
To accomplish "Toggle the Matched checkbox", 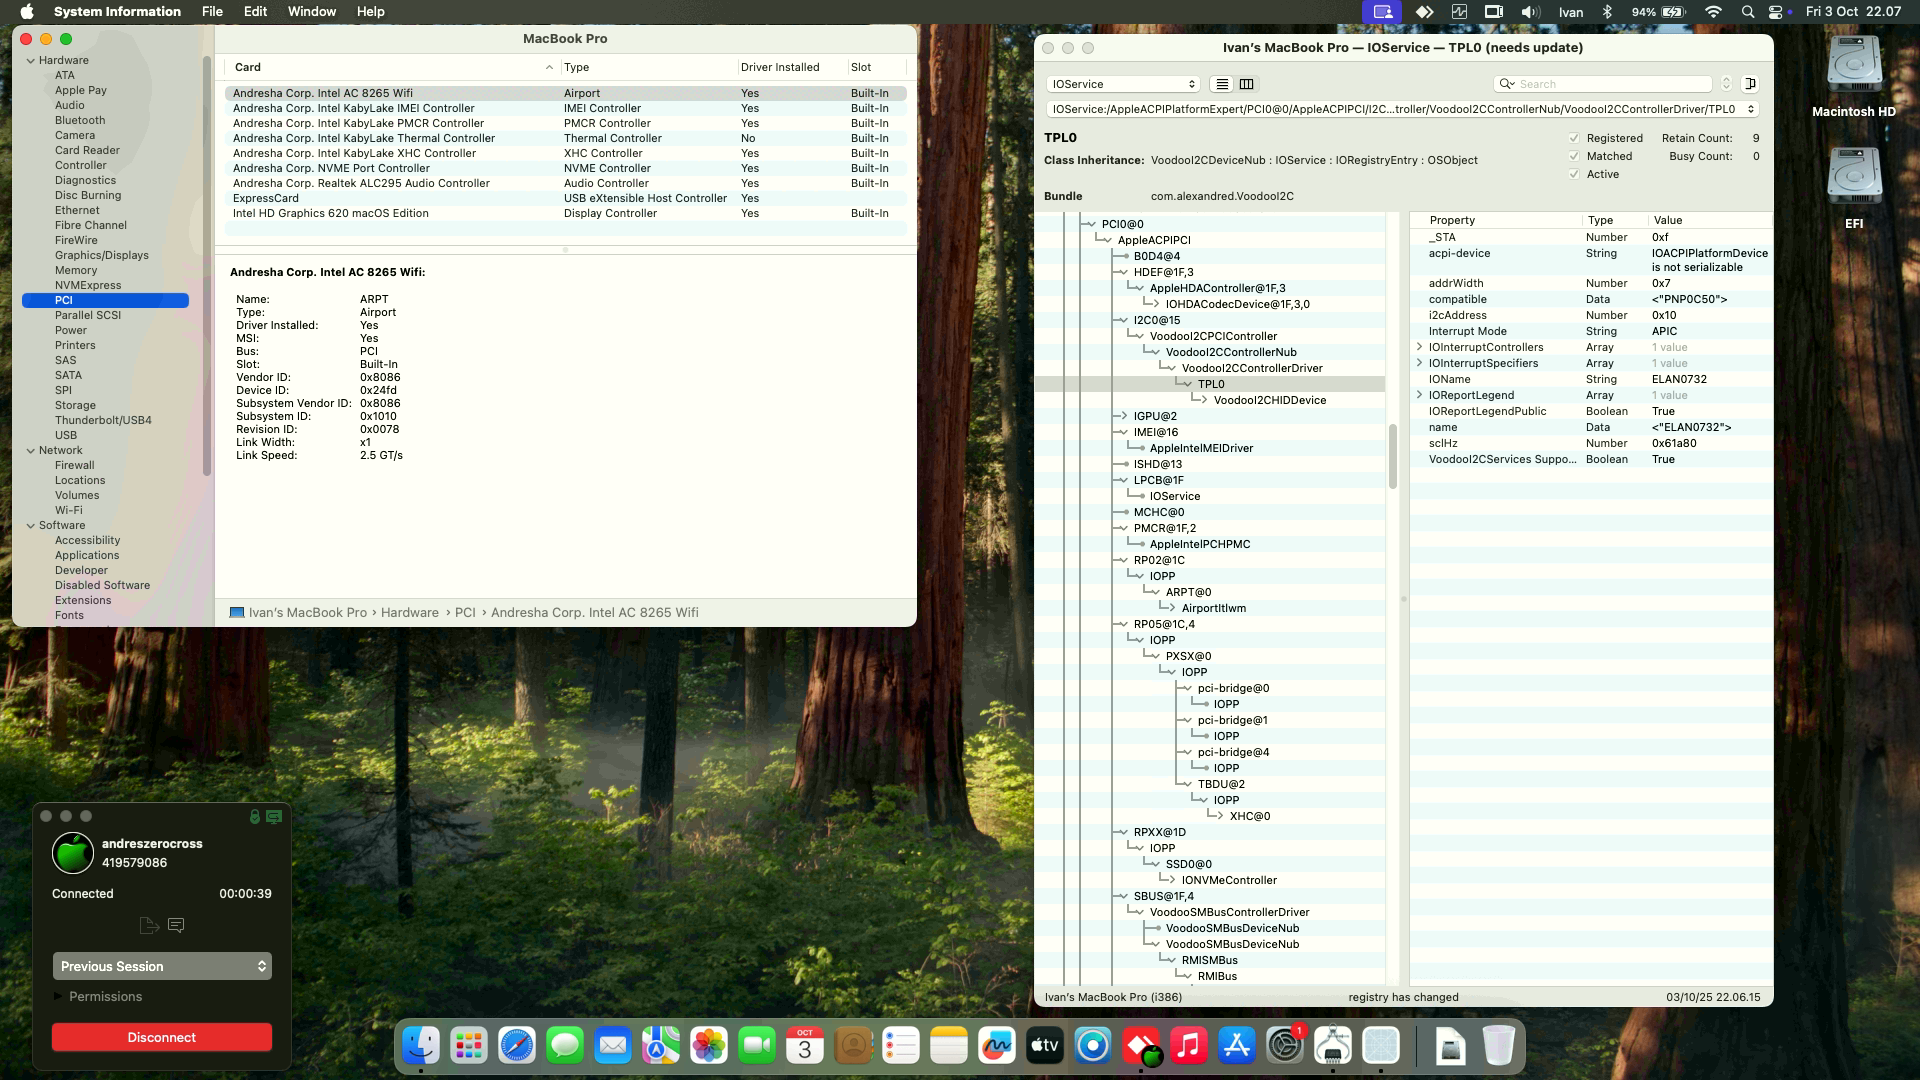I will pos(1574,156).
